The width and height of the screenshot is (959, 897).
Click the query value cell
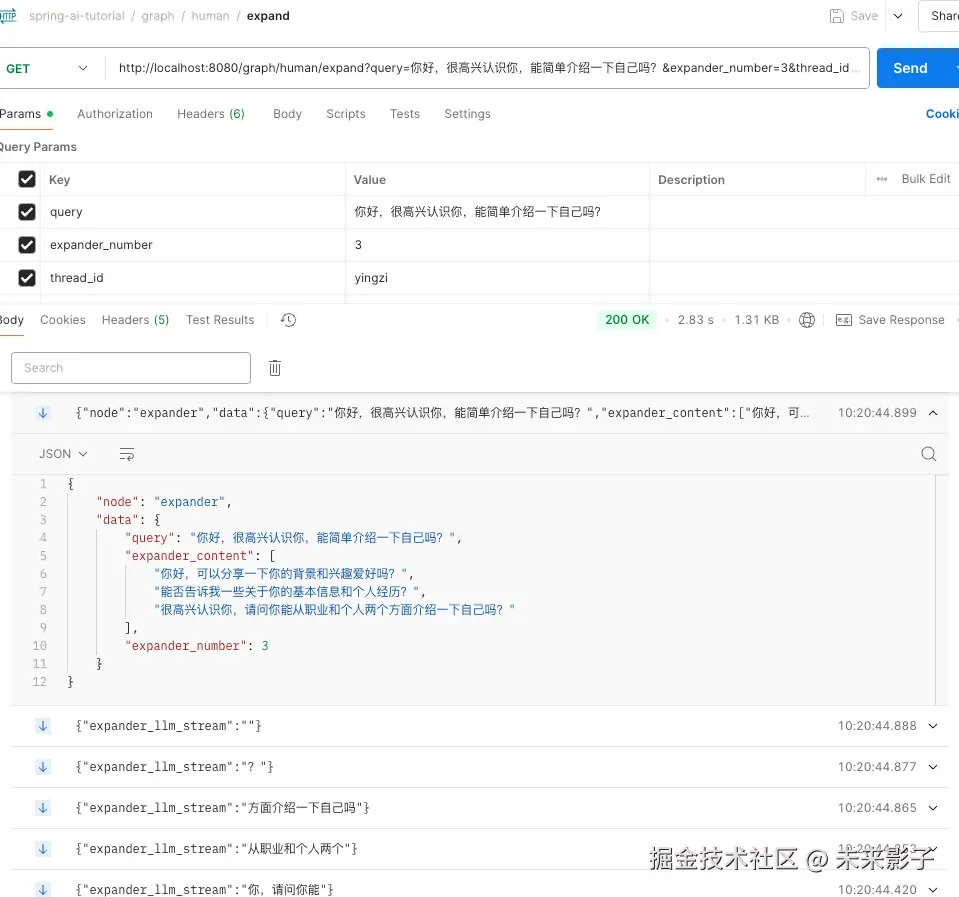[497, 212]
